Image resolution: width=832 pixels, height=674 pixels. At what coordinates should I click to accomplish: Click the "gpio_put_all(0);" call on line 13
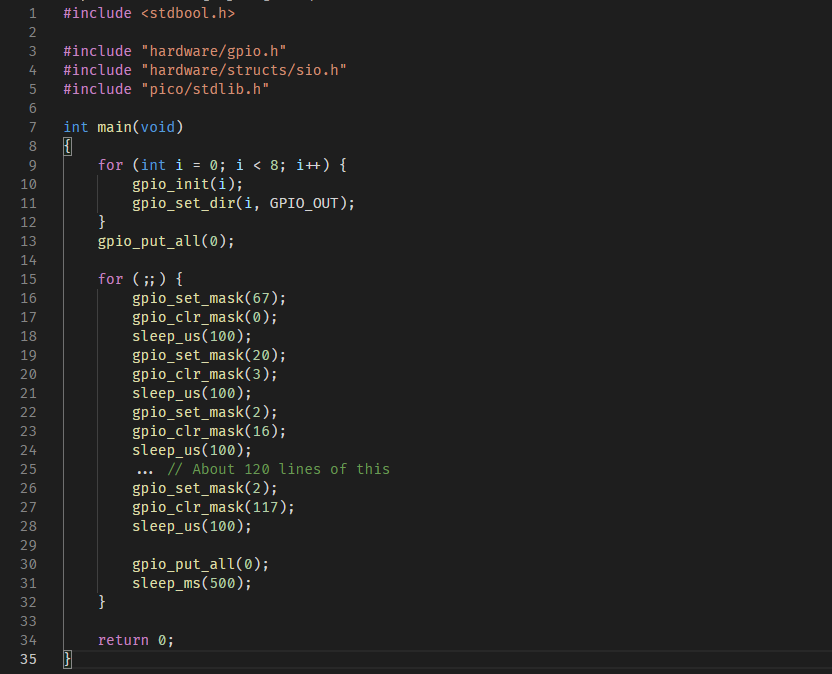click(166, 241)
